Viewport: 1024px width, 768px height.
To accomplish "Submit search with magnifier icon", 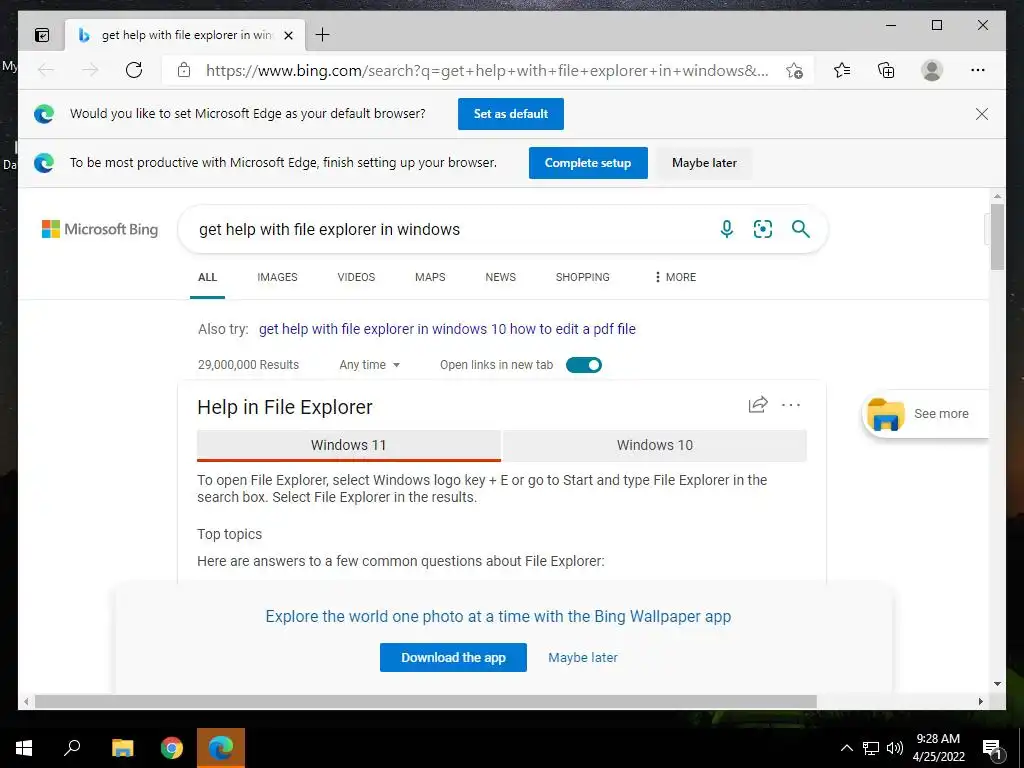I will coord(801,229).
